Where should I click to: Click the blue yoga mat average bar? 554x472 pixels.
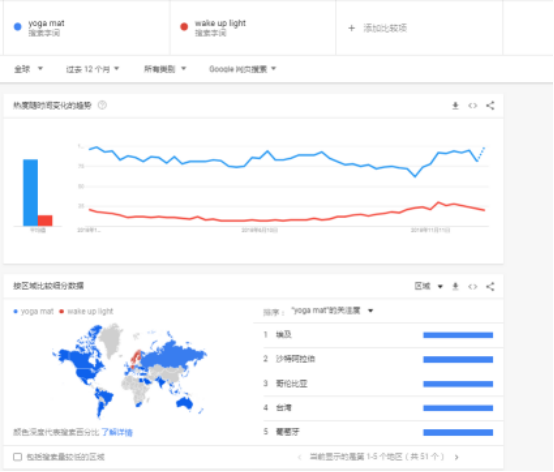[x=30, y=193]
